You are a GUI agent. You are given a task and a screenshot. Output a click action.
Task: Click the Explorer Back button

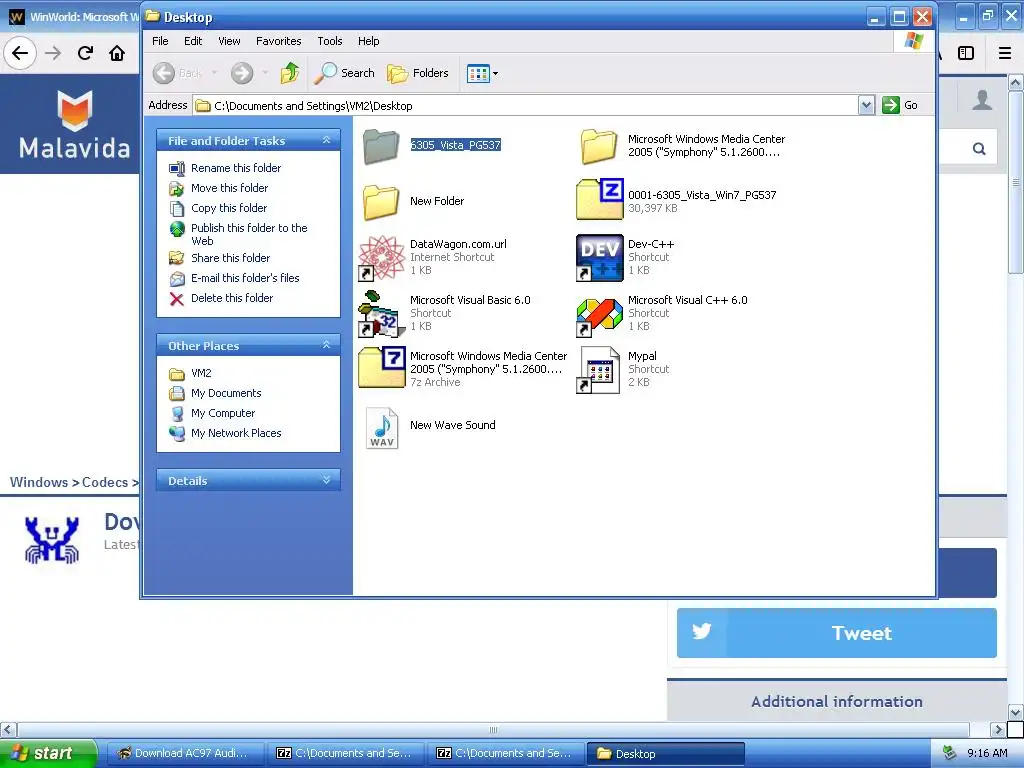click(178, 73)
